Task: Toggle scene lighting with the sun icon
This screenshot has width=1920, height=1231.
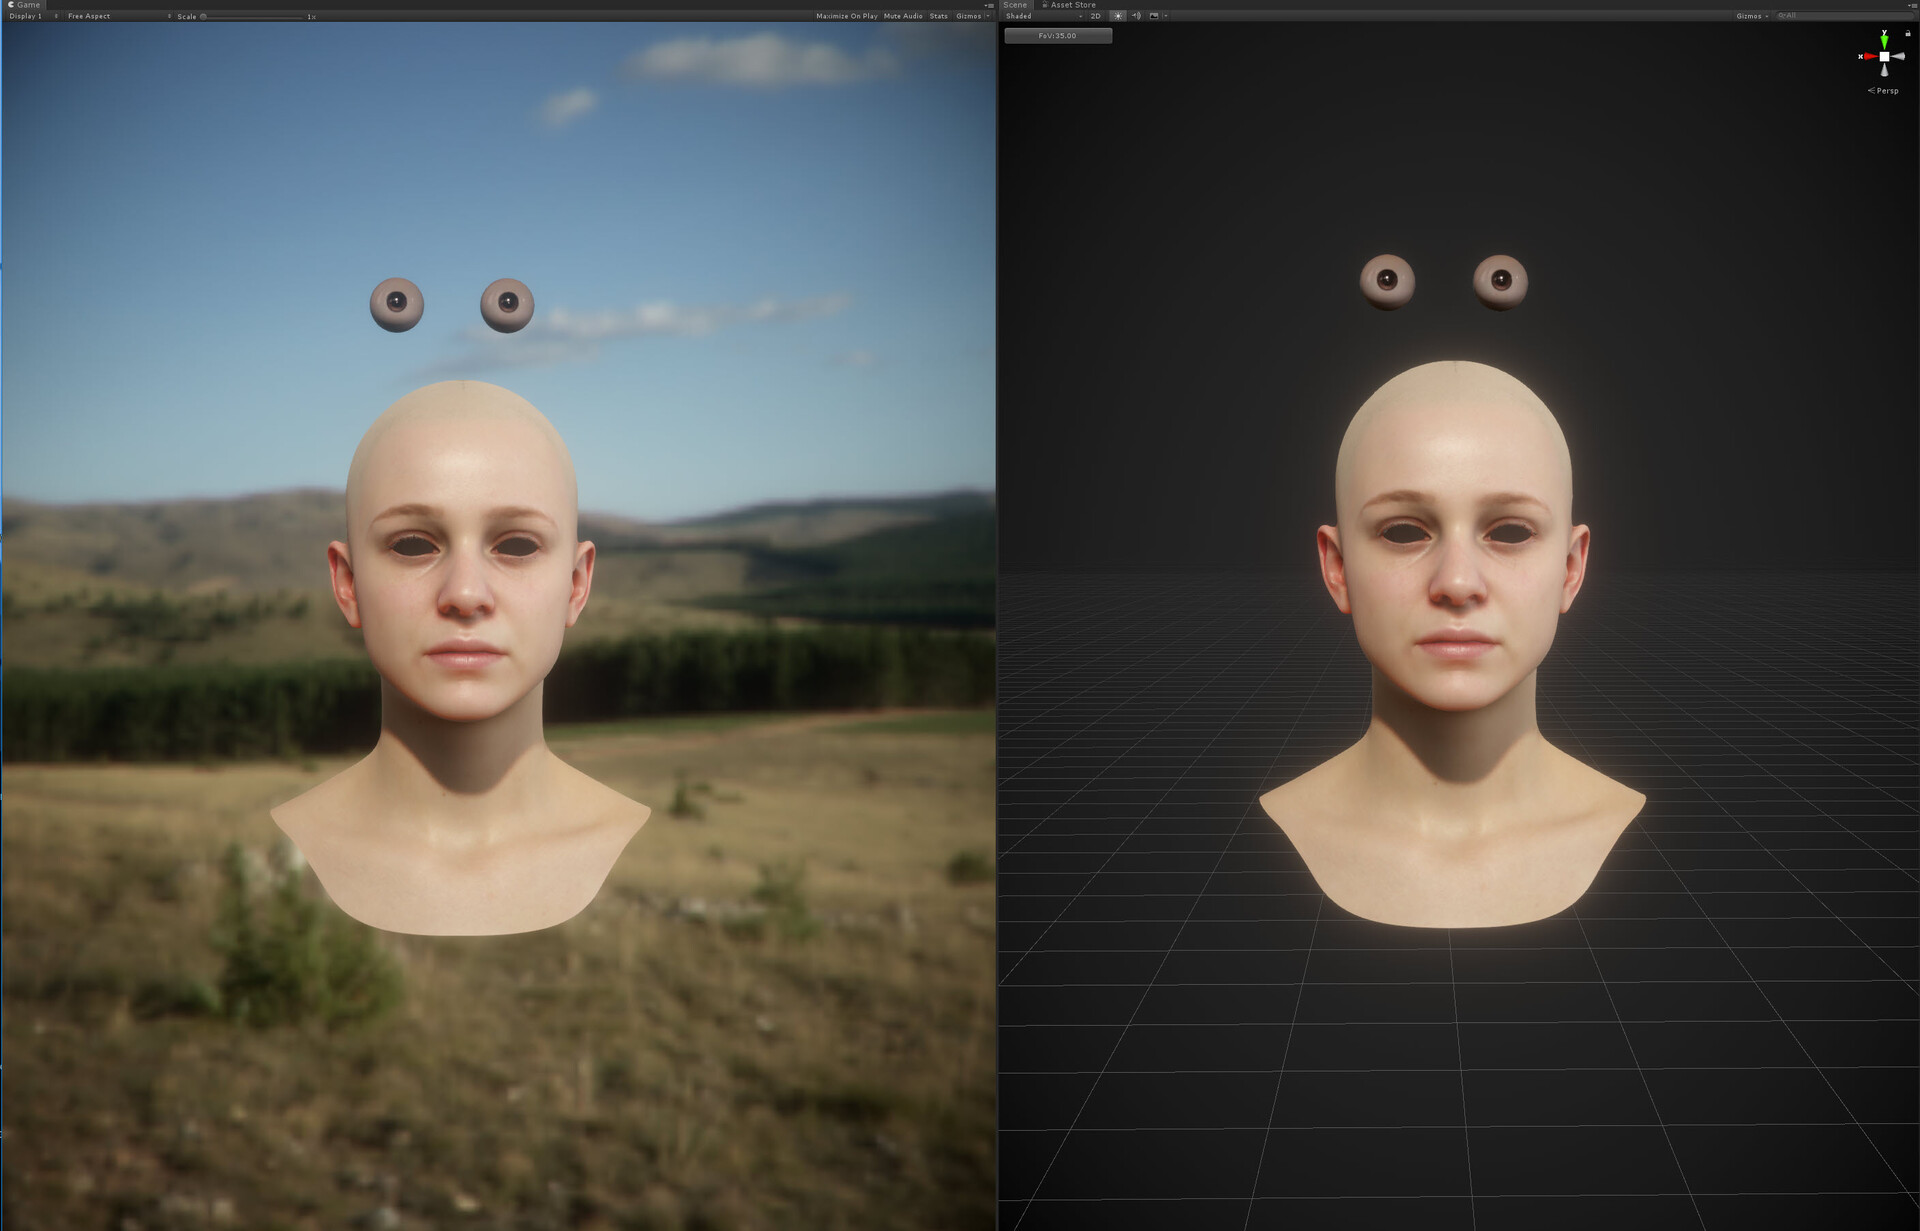Action: [x=1118, y=16]
